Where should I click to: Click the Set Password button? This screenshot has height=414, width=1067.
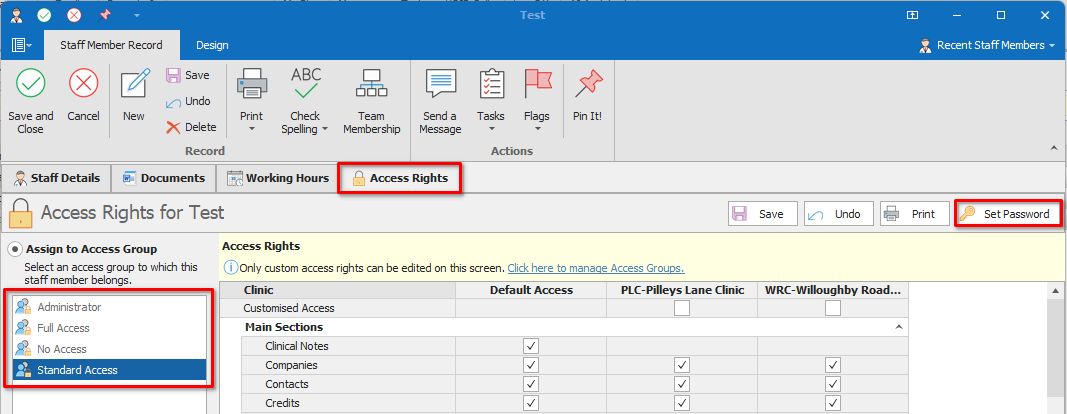[1006, 214]
